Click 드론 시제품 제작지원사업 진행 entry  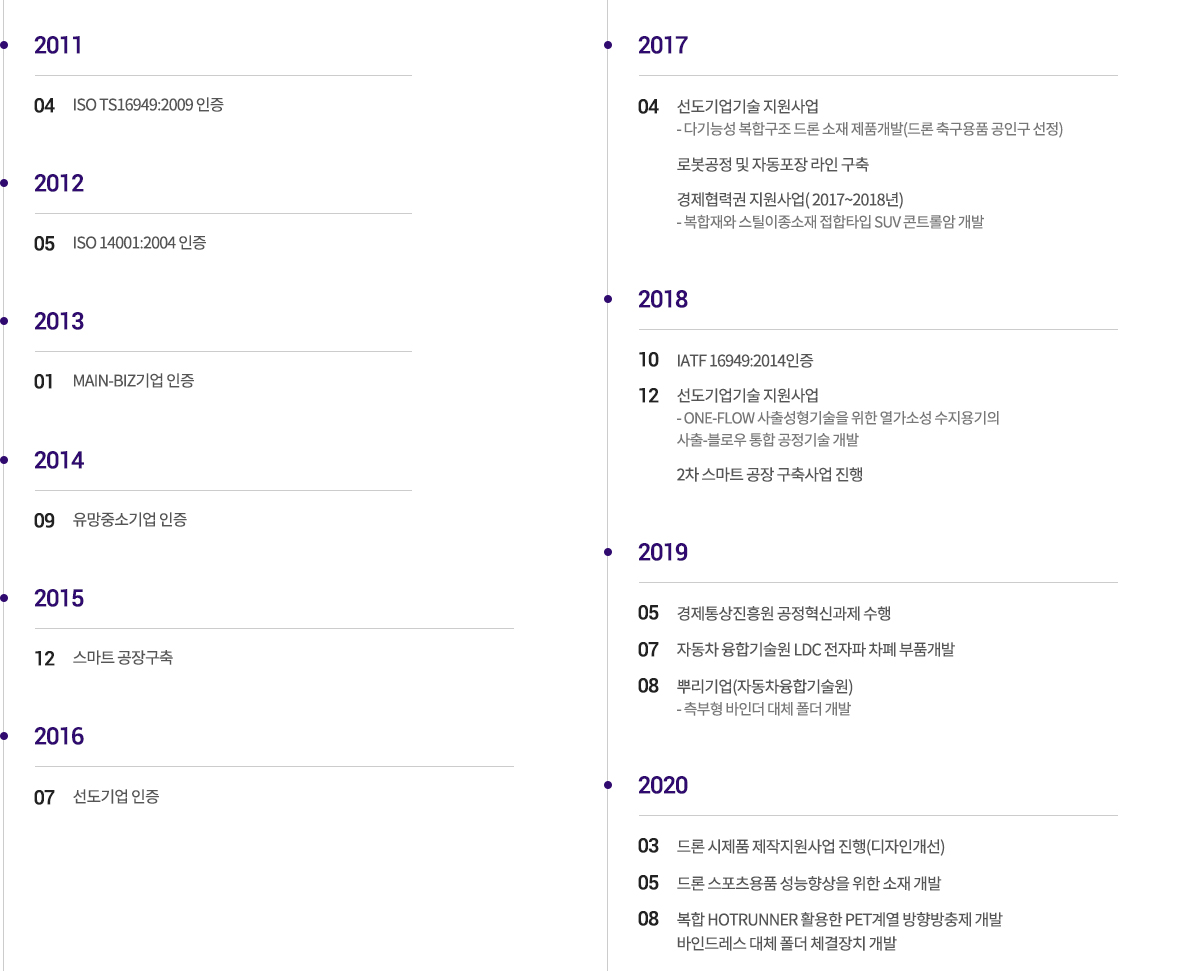(811, 847)
